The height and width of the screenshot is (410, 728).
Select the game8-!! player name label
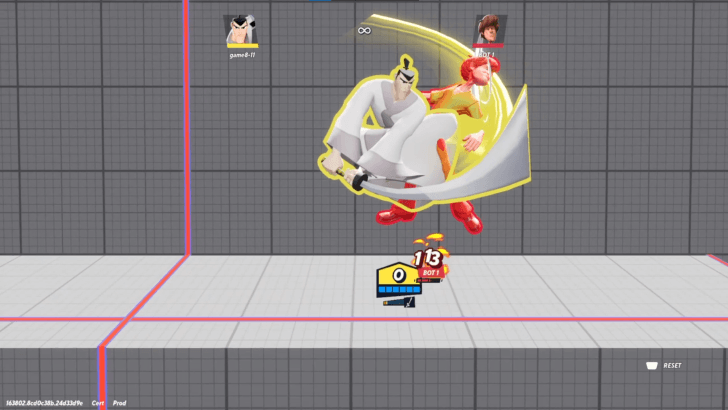242,55
